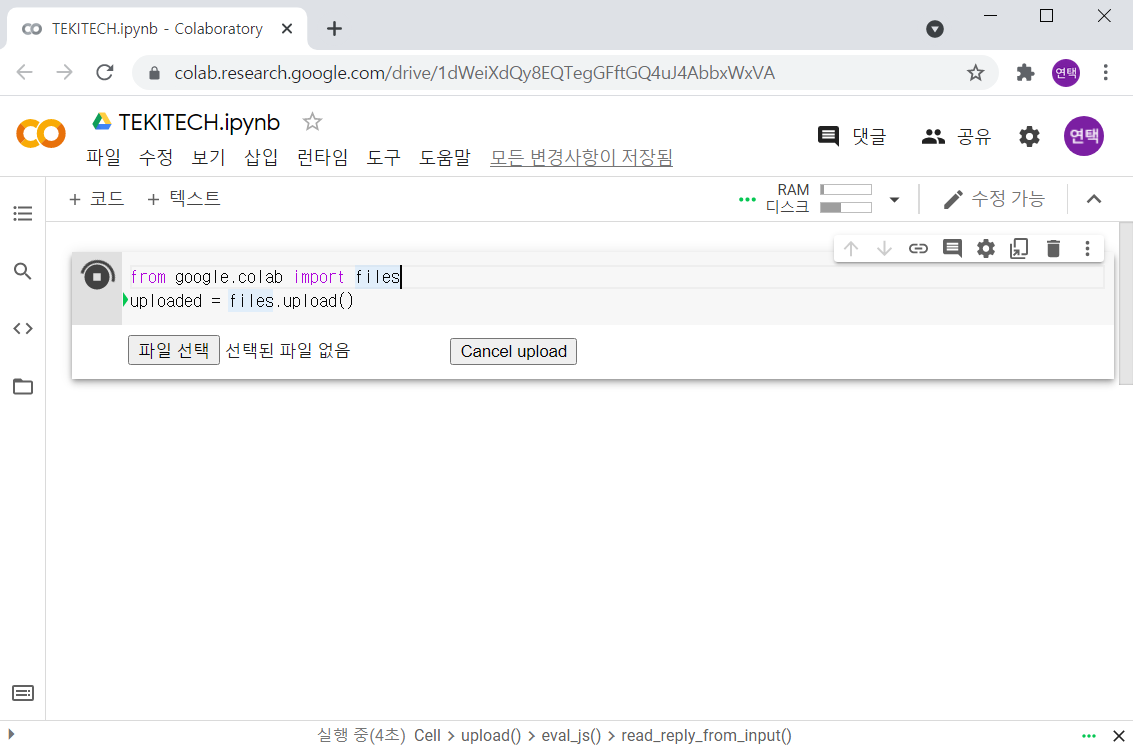Open the table of contents sidebar
The width and height of the screenshot is (1133, 748).
pyautogui.click(x=22, y=213)
